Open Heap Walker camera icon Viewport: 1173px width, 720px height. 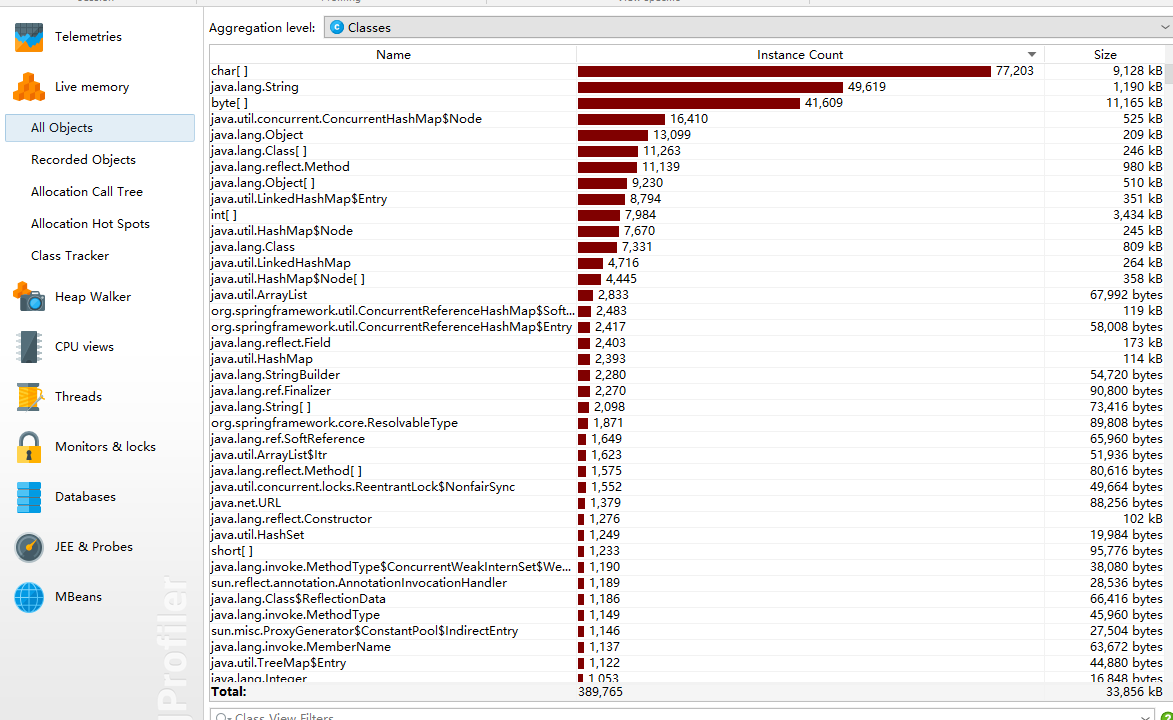click(x=29, y=297)
